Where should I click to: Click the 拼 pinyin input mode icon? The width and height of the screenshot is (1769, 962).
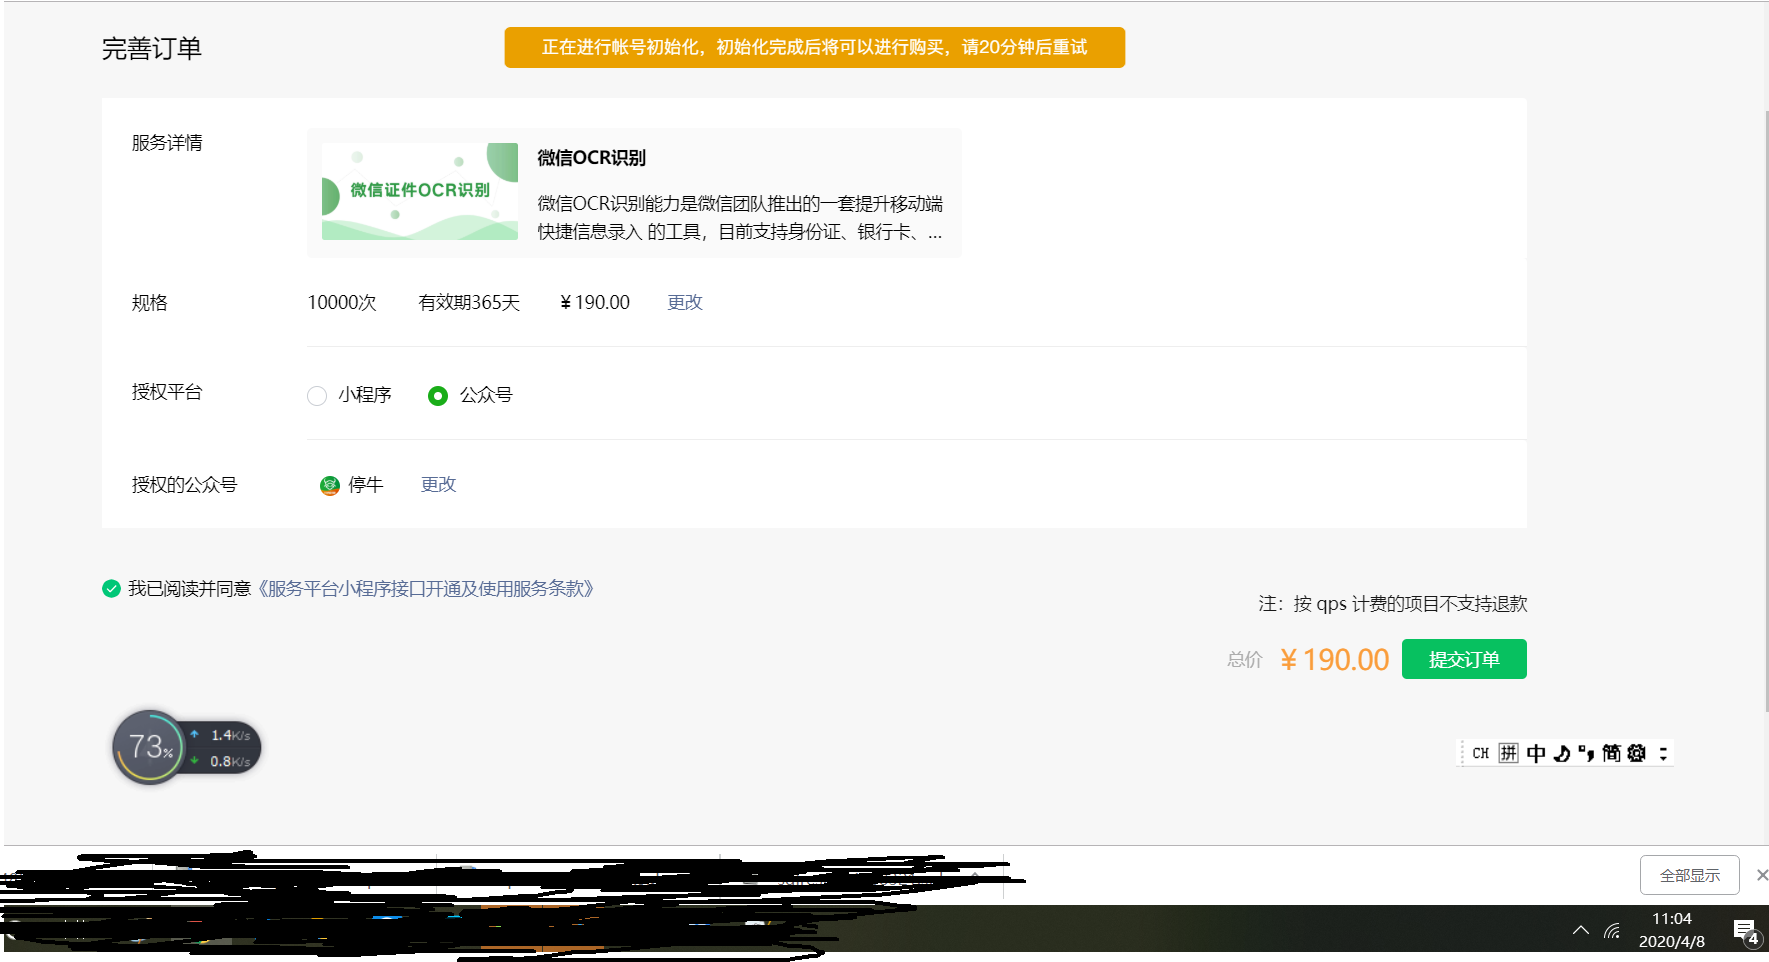[x=1508, y=753]
